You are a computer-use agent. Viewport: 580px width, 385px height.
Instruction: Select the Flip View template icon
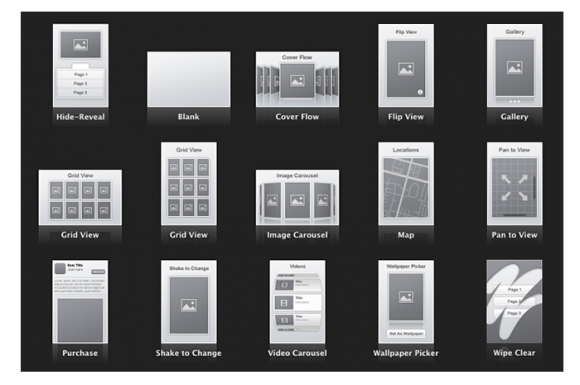[406, 66]
